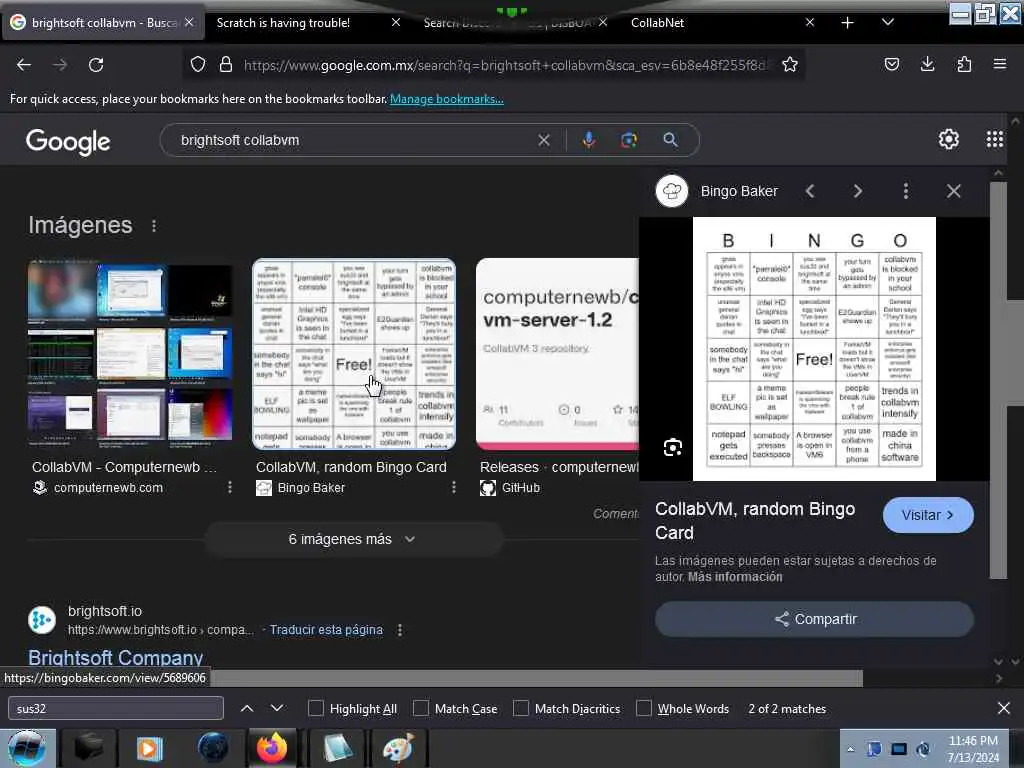Viewport: 1024px width, 768px height.
Task: Open the Firefox hamburger menu
Action: 1000,64
